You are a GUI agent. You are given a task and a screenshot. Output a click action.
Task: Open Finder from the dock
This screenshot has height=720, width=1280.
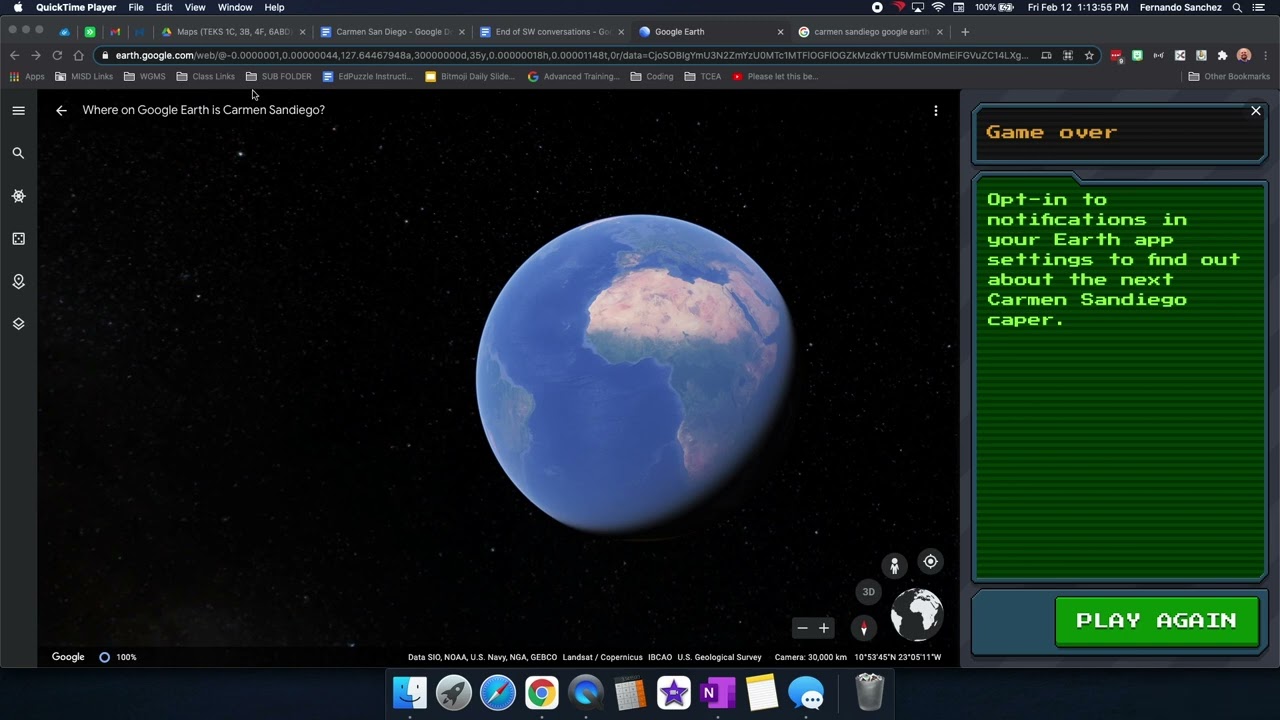pos(410,692)
